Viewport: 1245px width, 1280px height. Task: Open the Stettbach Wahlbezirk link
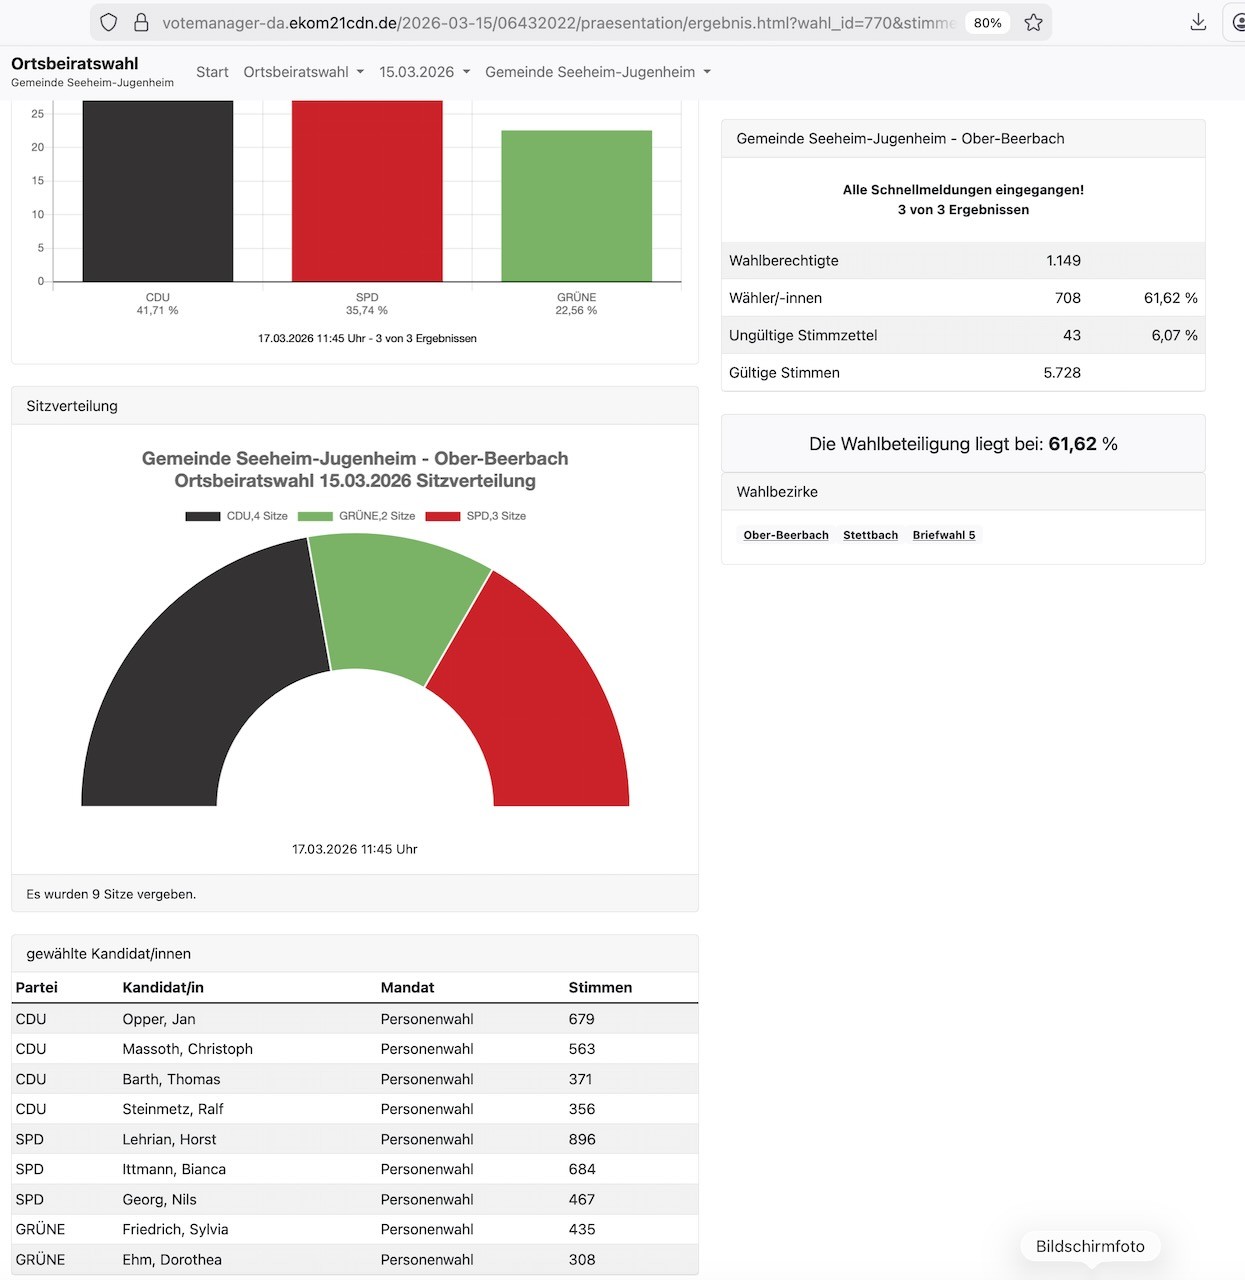click(870, 535)
